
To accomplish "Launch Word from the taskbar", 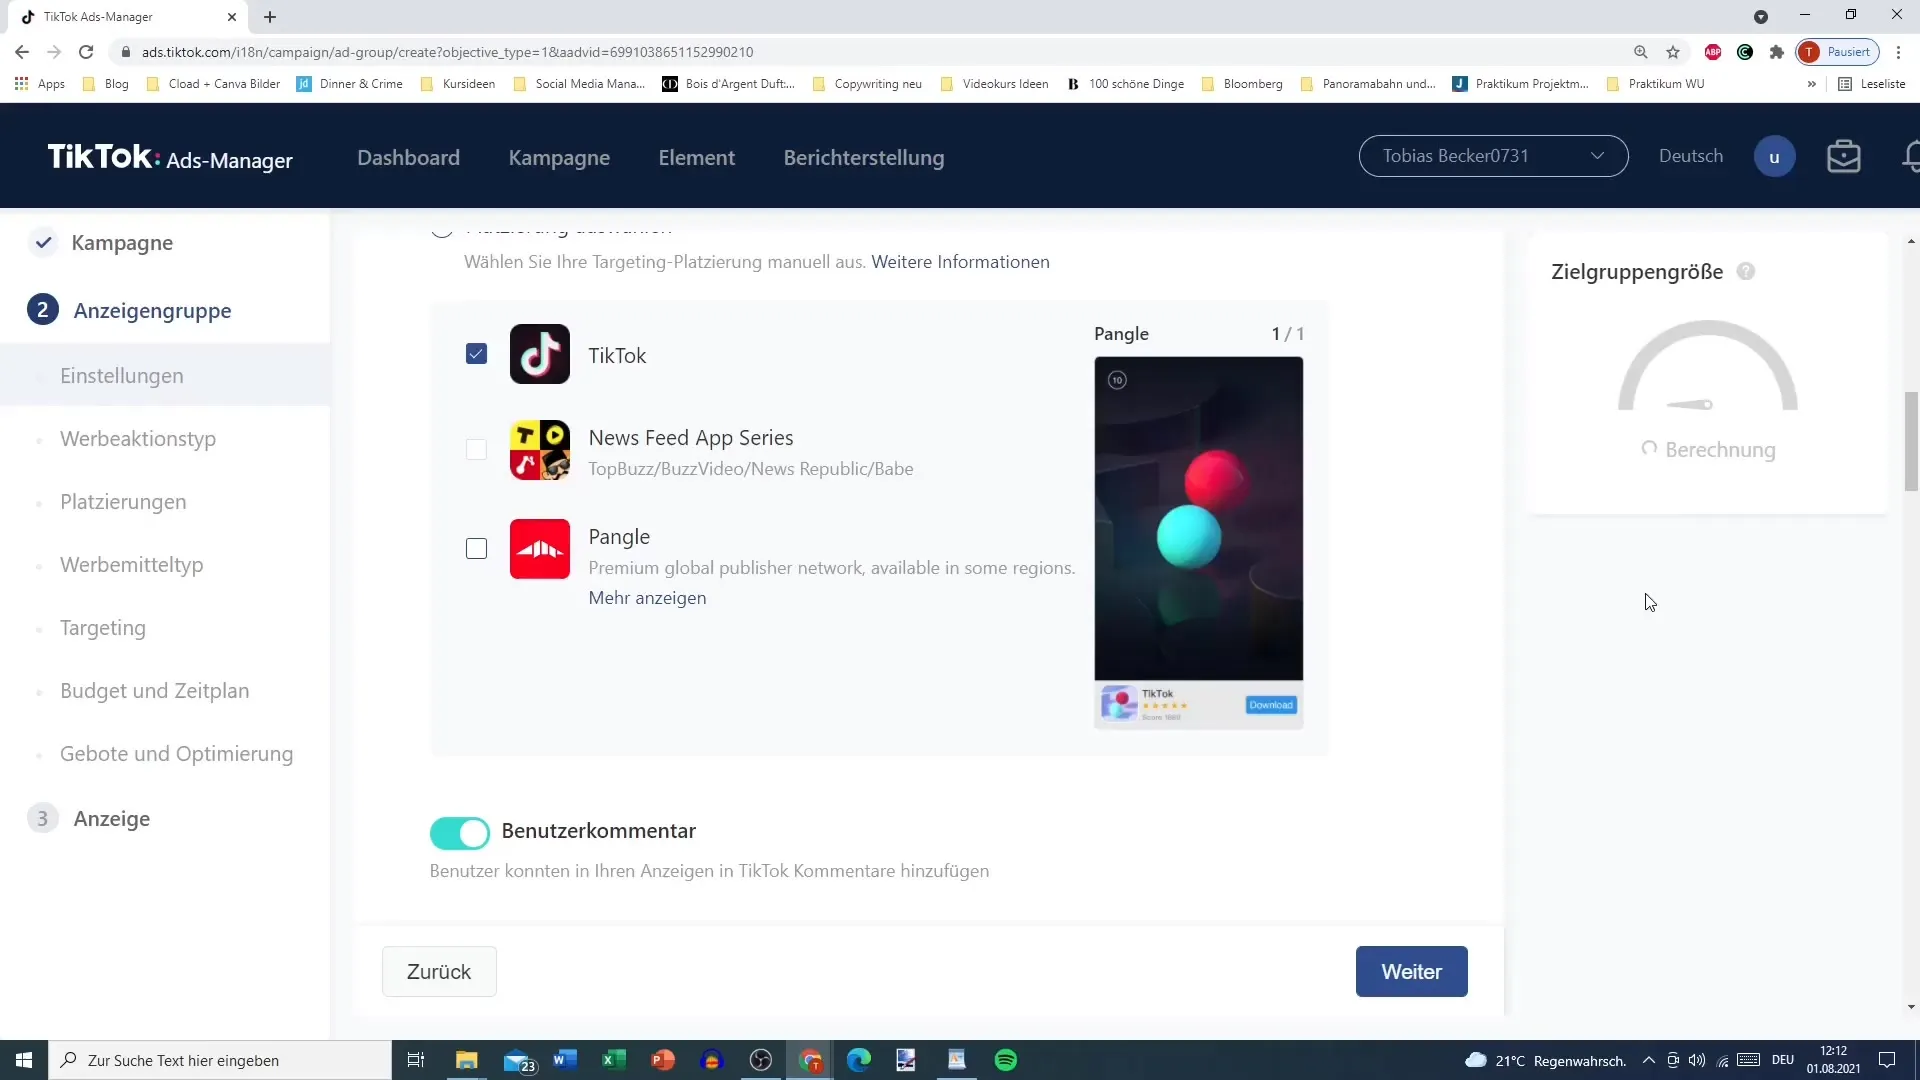I will coord(564,1060).
